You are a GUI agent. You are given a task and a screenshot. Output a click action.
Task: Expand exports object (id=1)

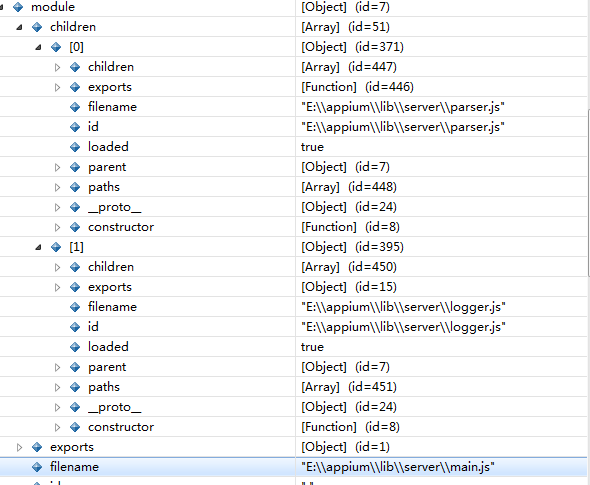pos(19,447)
